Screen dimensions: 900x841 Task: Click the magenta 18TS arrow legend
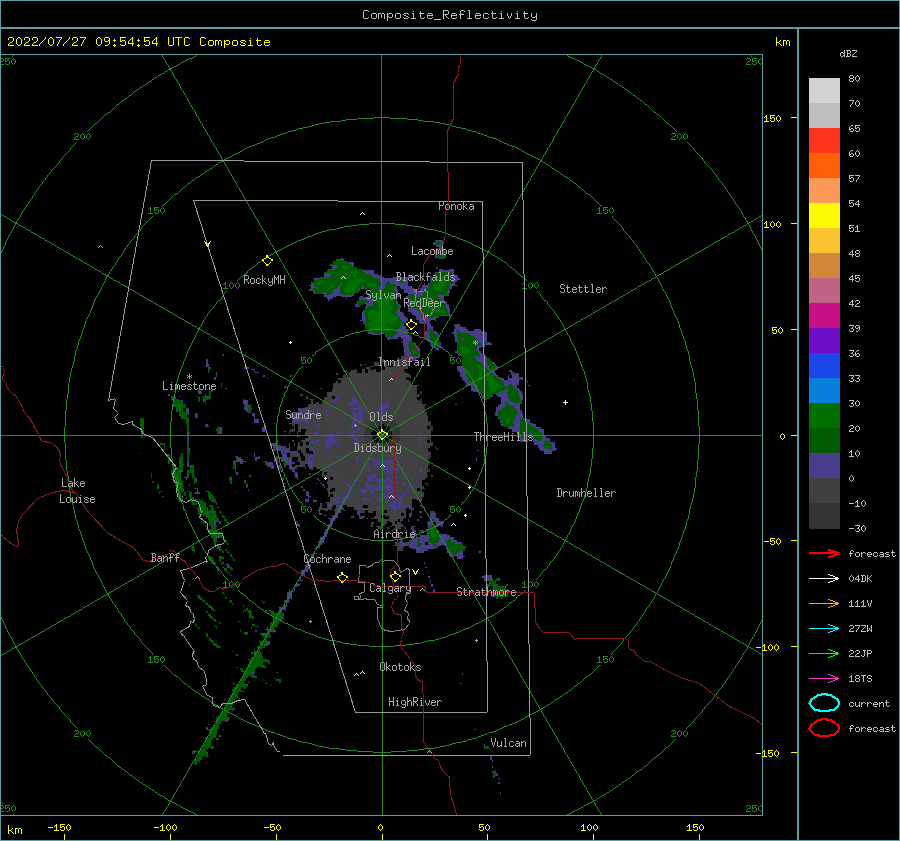point(824,679)
